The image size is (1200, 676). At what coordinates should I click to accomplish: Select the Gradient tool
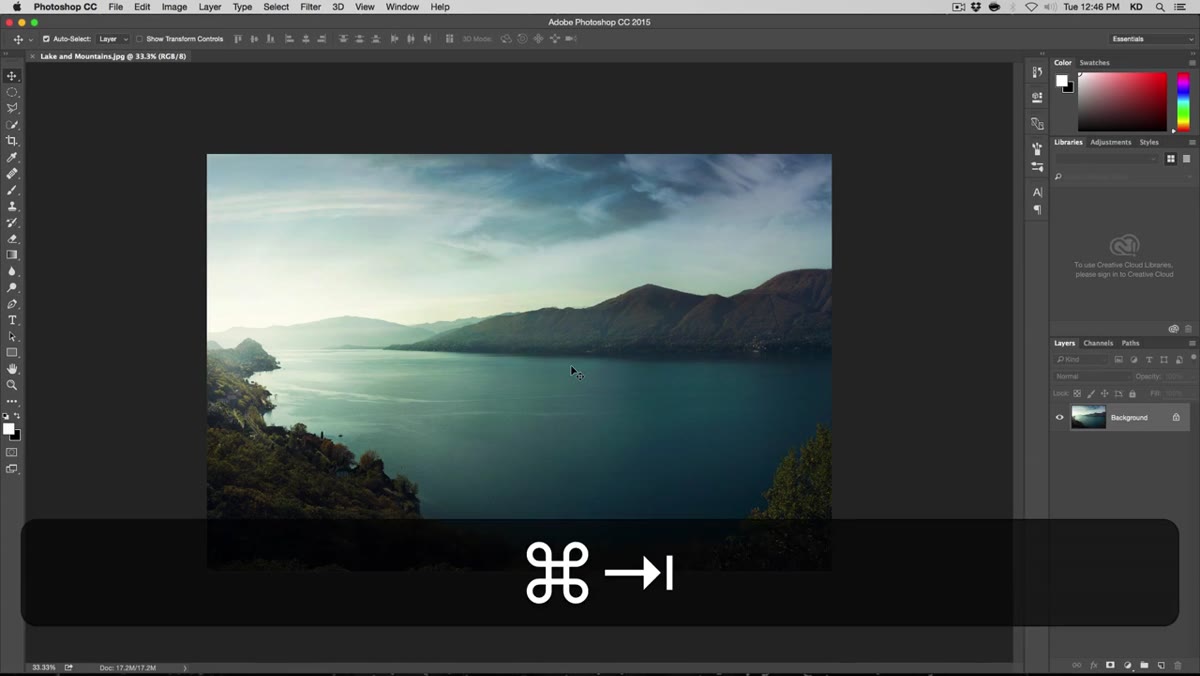(x=12, y=255)
